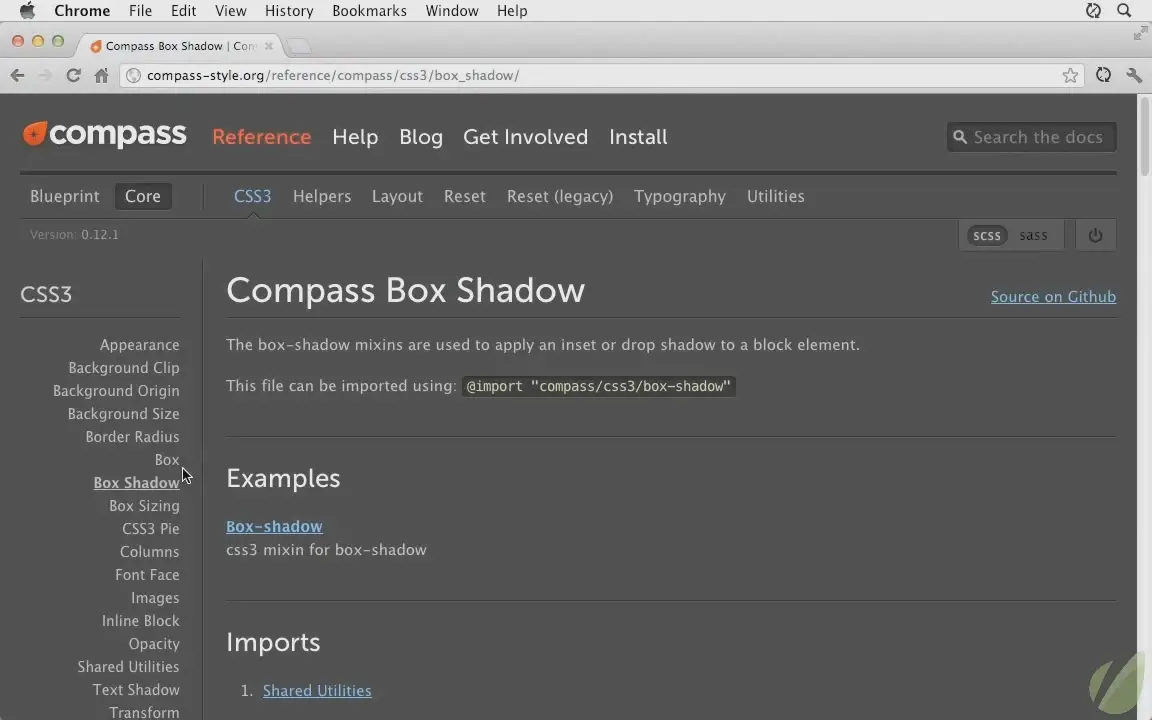Open the View menu
This screenshot has height=720, width=1152.
pyautogui.click(x=231, y=11)
